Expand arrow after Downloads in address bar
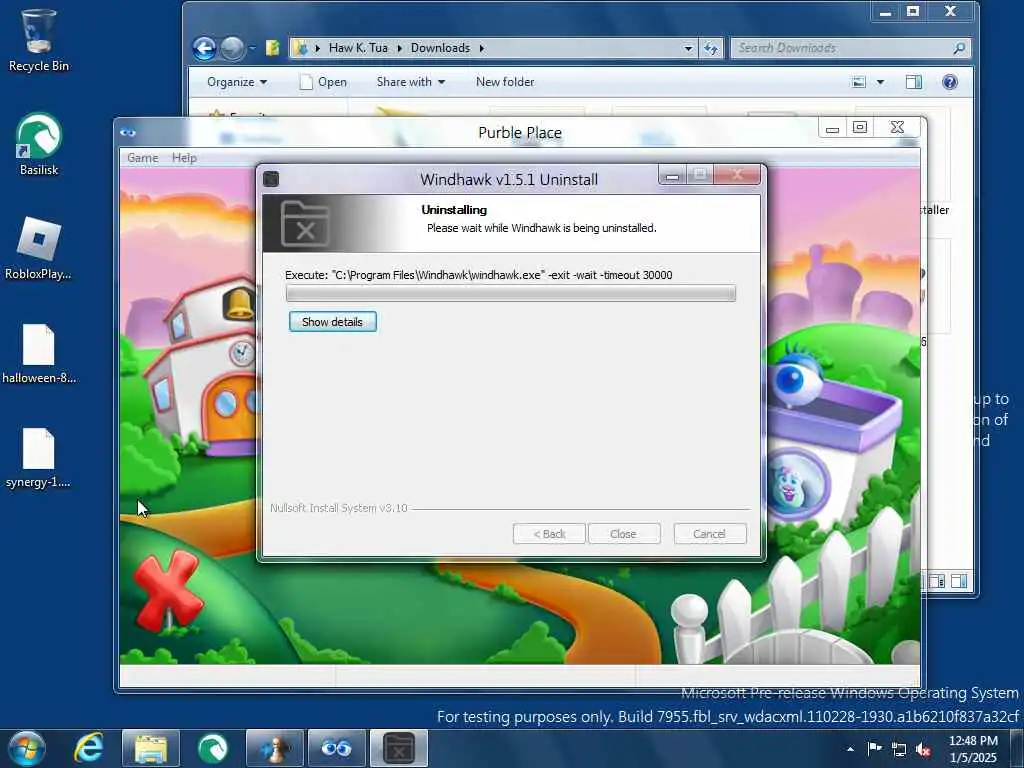 pos(482,48)
